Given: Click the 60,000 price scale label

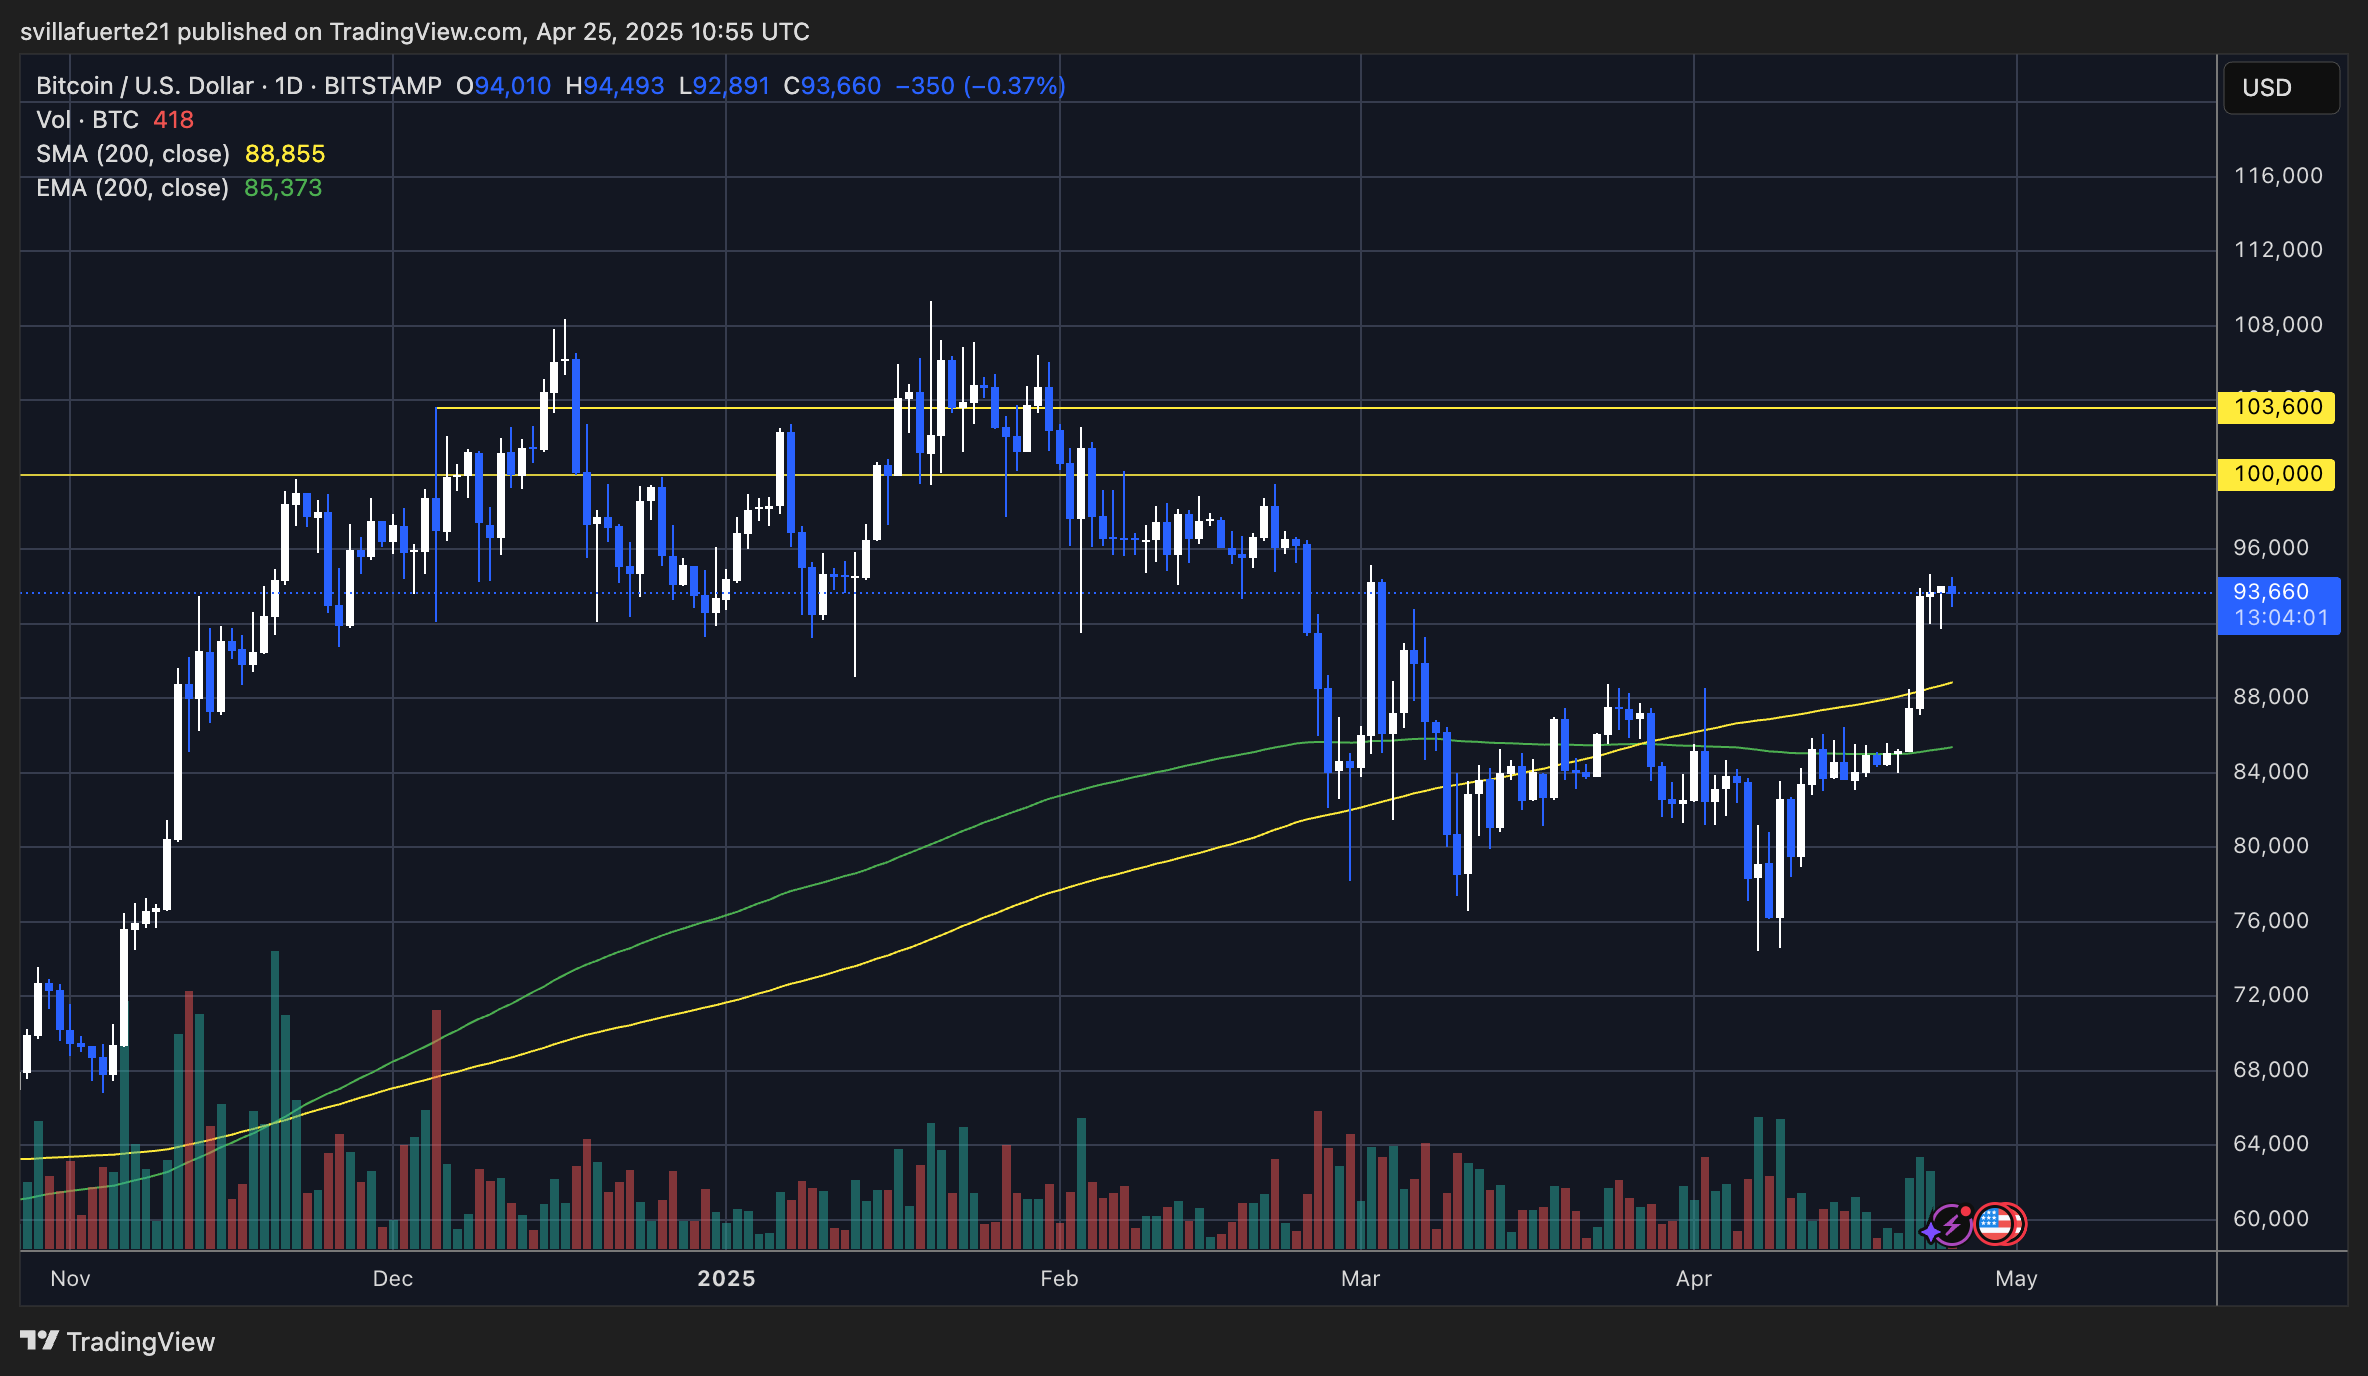Looking at the screenshot, I should pos(2271,1218).
